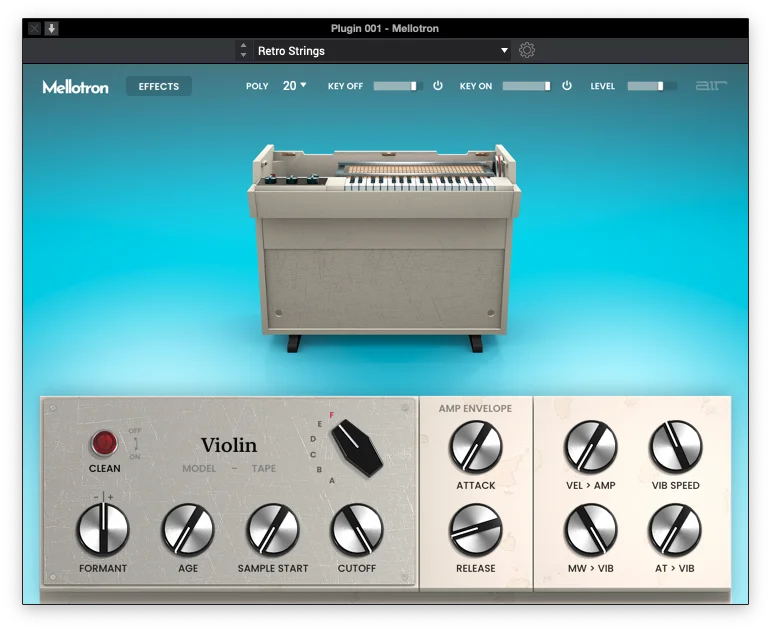
Task: Toggle the KEY OFF power button
Action: pyautogui.click(x=438, y=86)
